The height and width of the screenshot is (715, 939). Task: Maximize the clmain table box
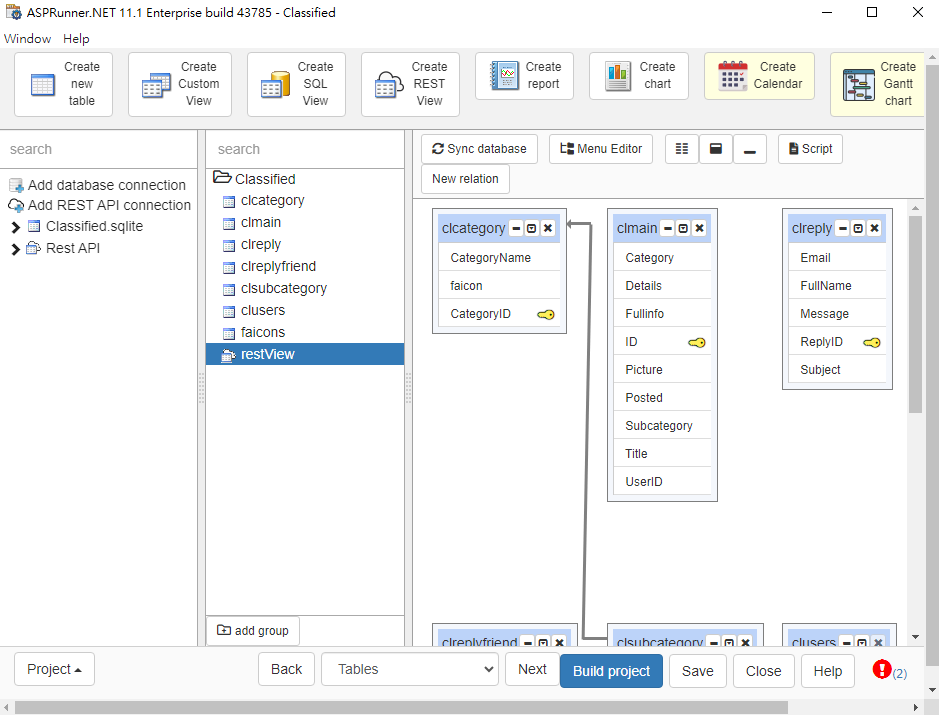pyautogui.click(x=683, y=228)
